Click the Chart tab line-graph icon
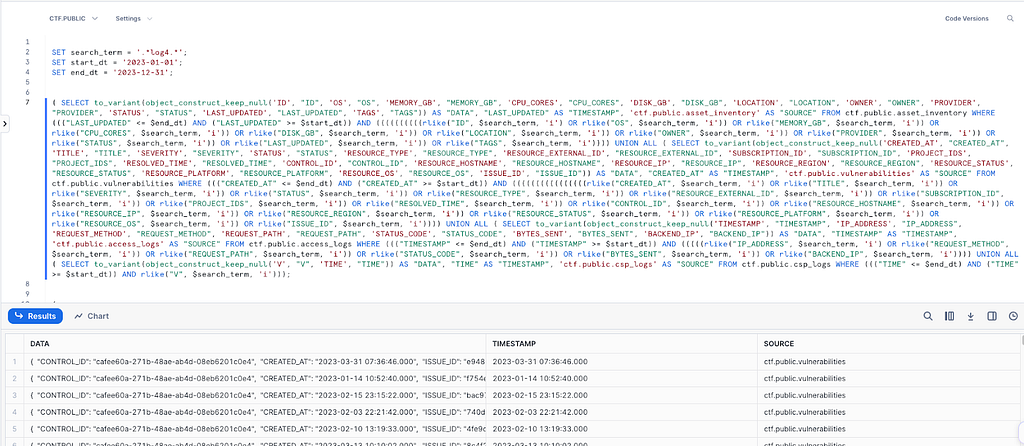The width and height of the screenshot is (1024, 446). point(78,316)
